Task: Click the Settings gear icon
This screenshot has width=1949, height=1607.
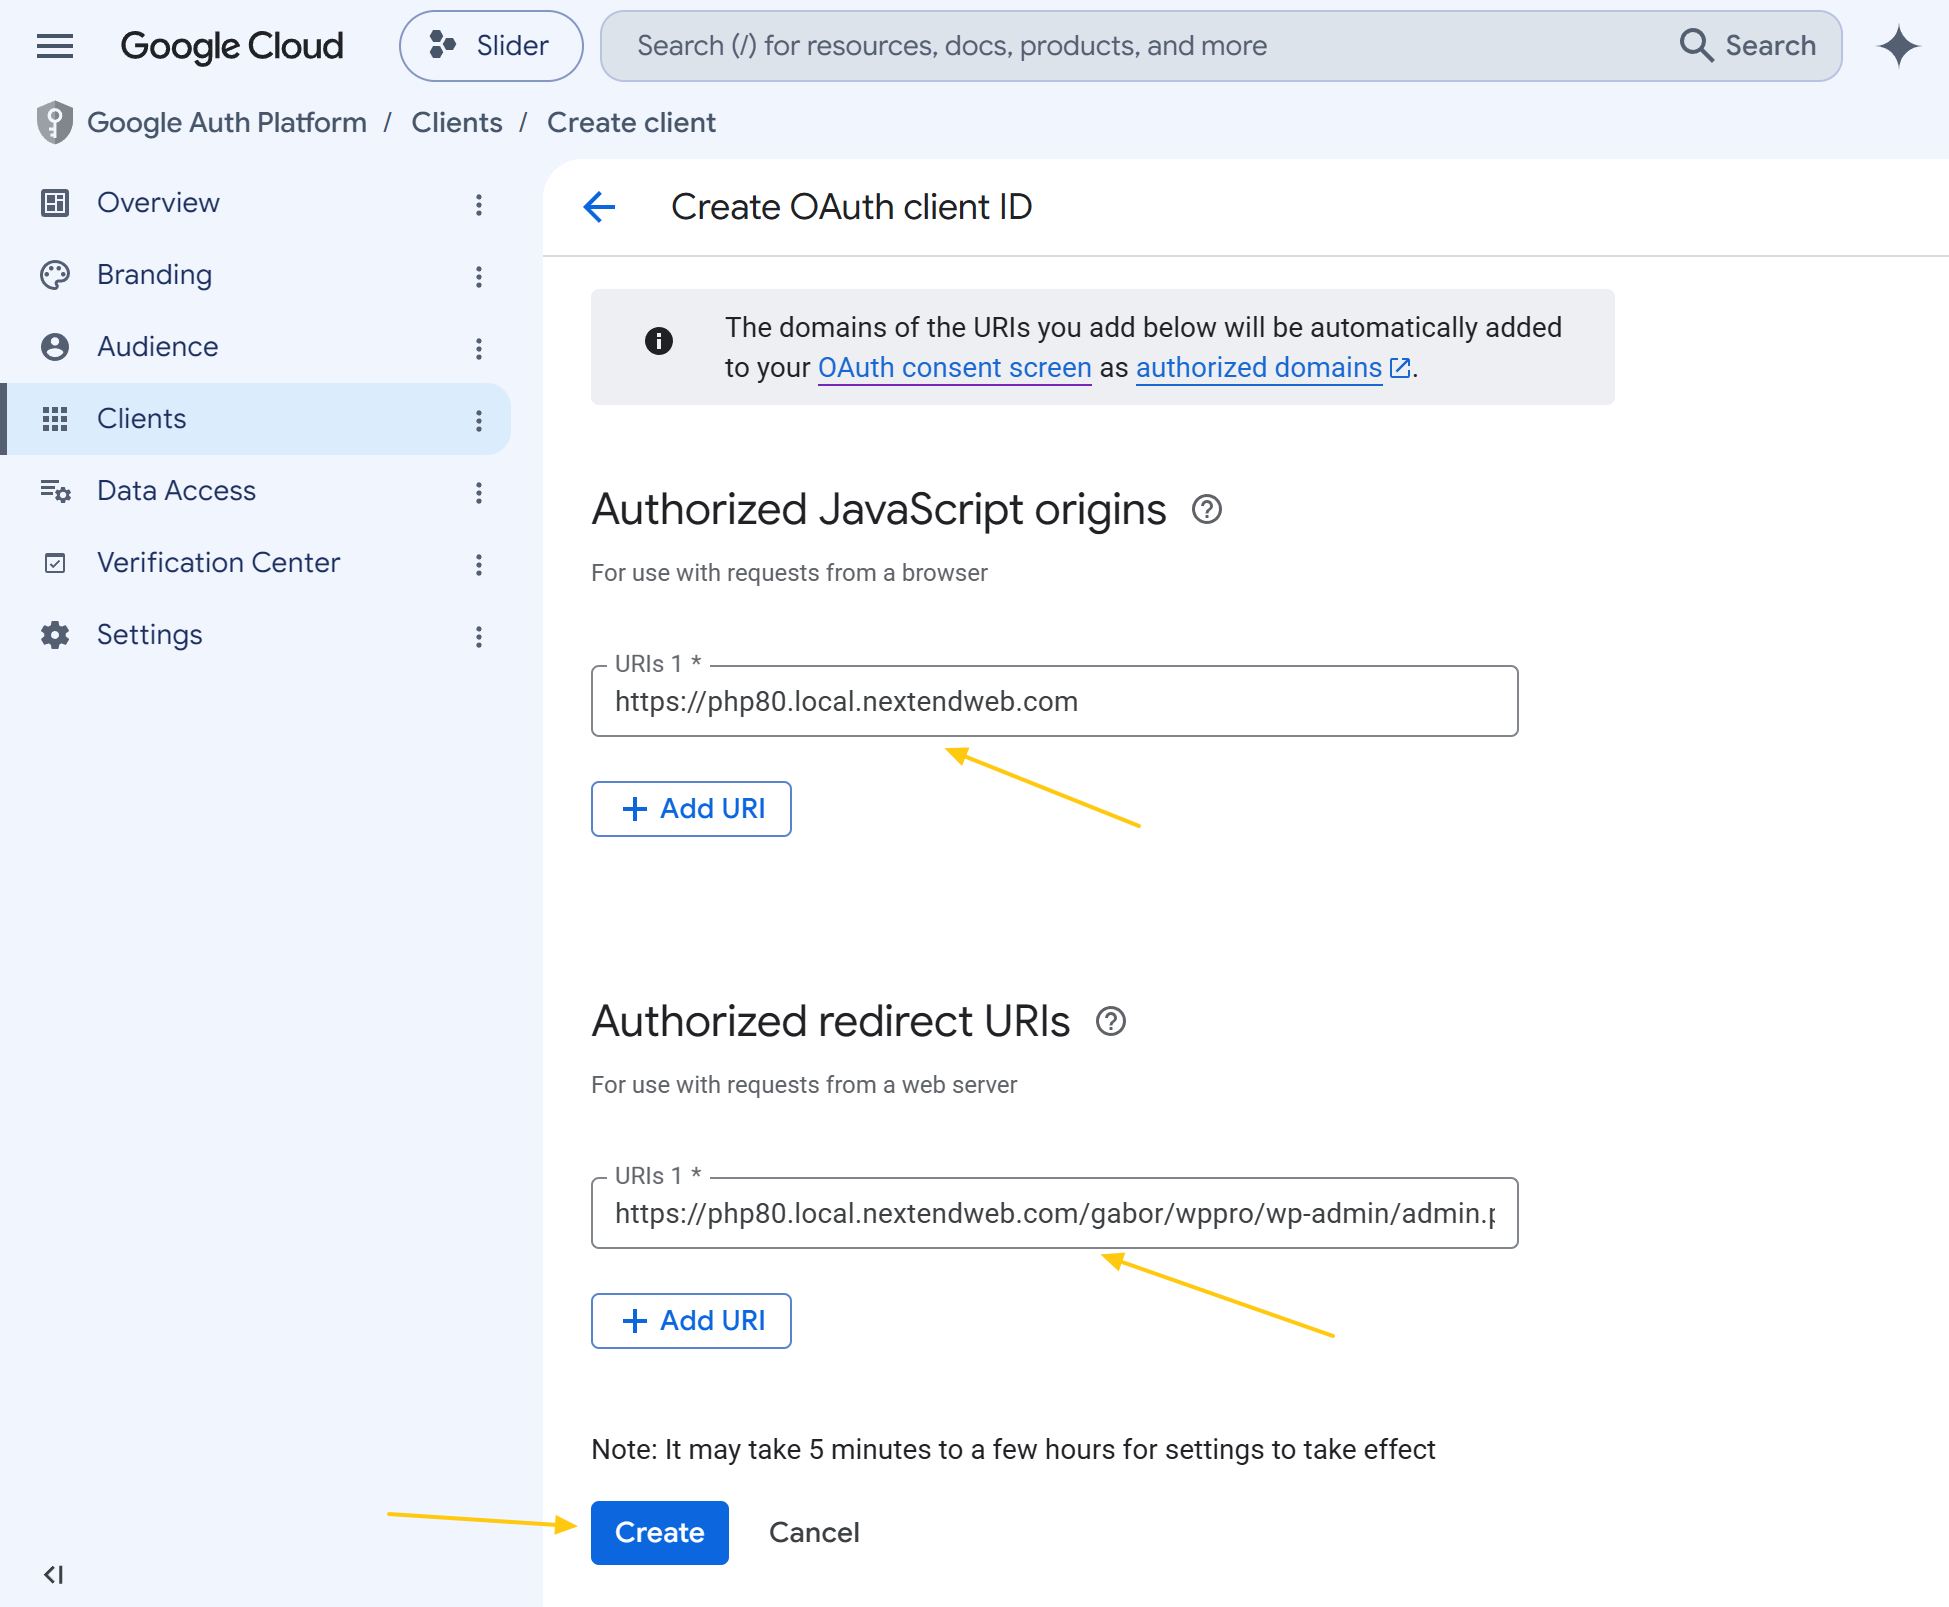Action: (55, 635)
